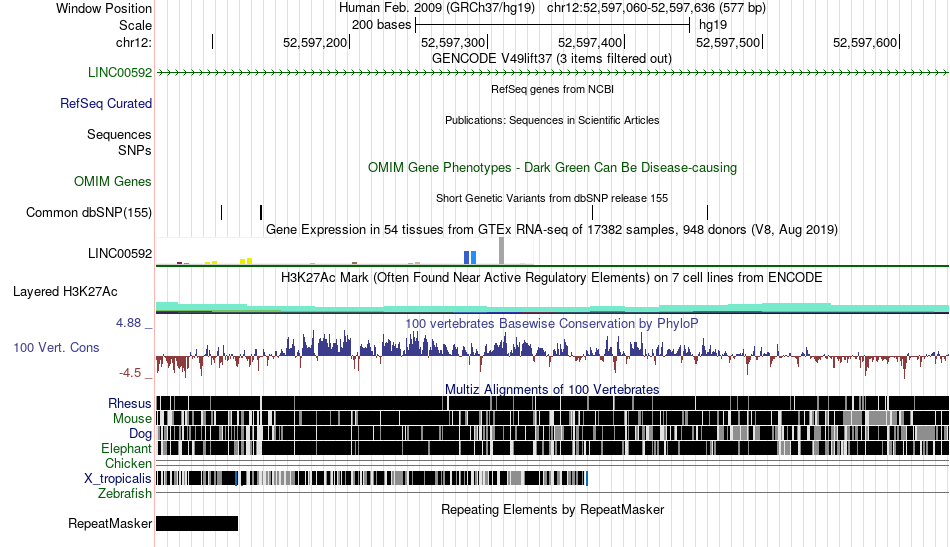The image size is (950, 547).
Task: Click the 52,597,200 ruler position
Action: [x=315, y=42]
